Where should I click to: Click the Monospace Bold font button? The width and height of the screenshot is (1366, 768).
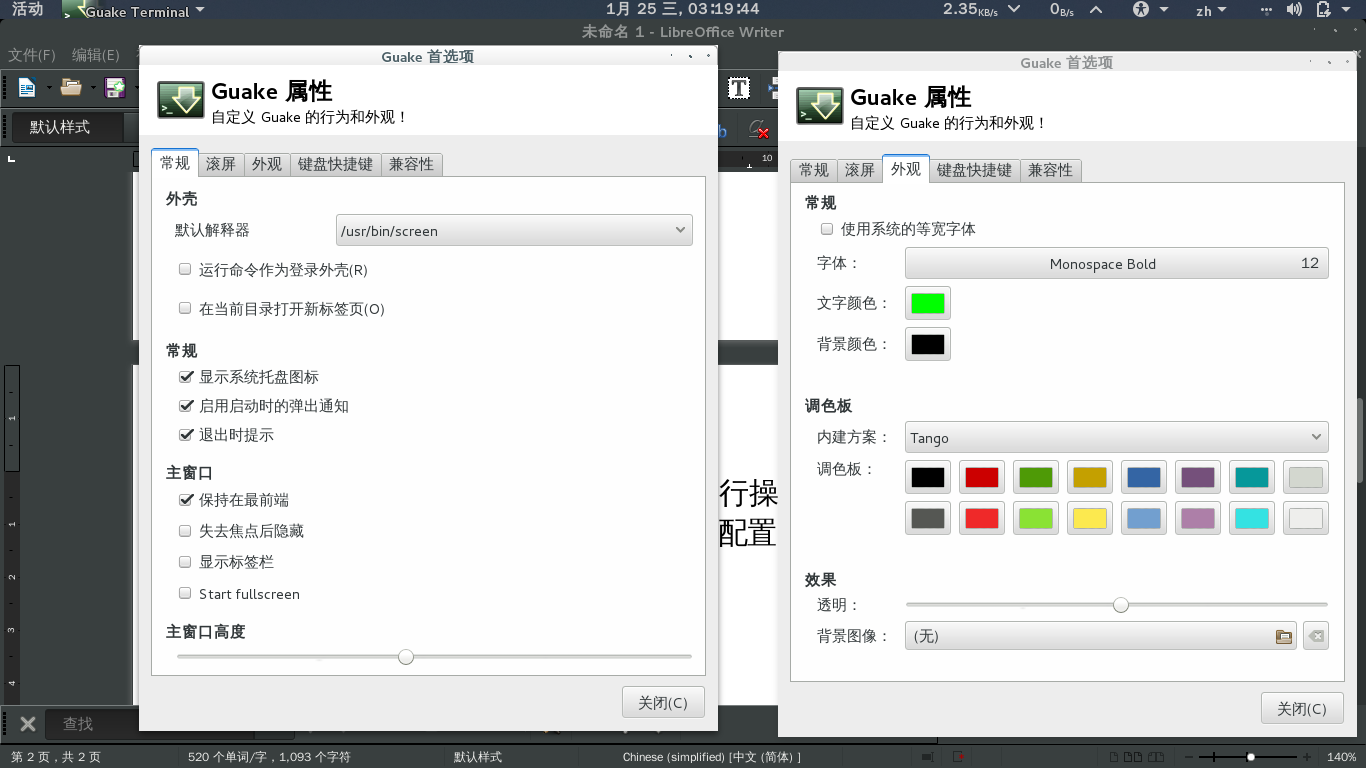coord(1117,263)
